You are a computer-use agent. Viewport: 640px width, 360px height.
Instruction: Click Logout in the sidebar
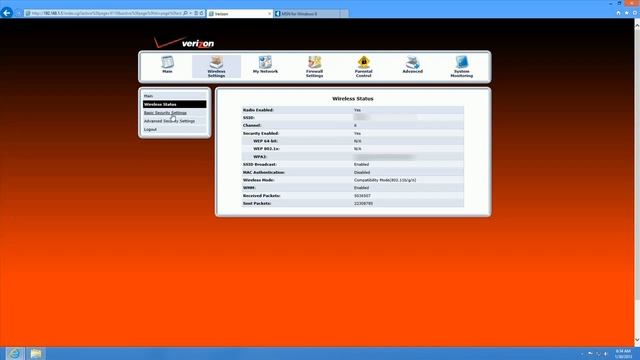tap(150, 129)
